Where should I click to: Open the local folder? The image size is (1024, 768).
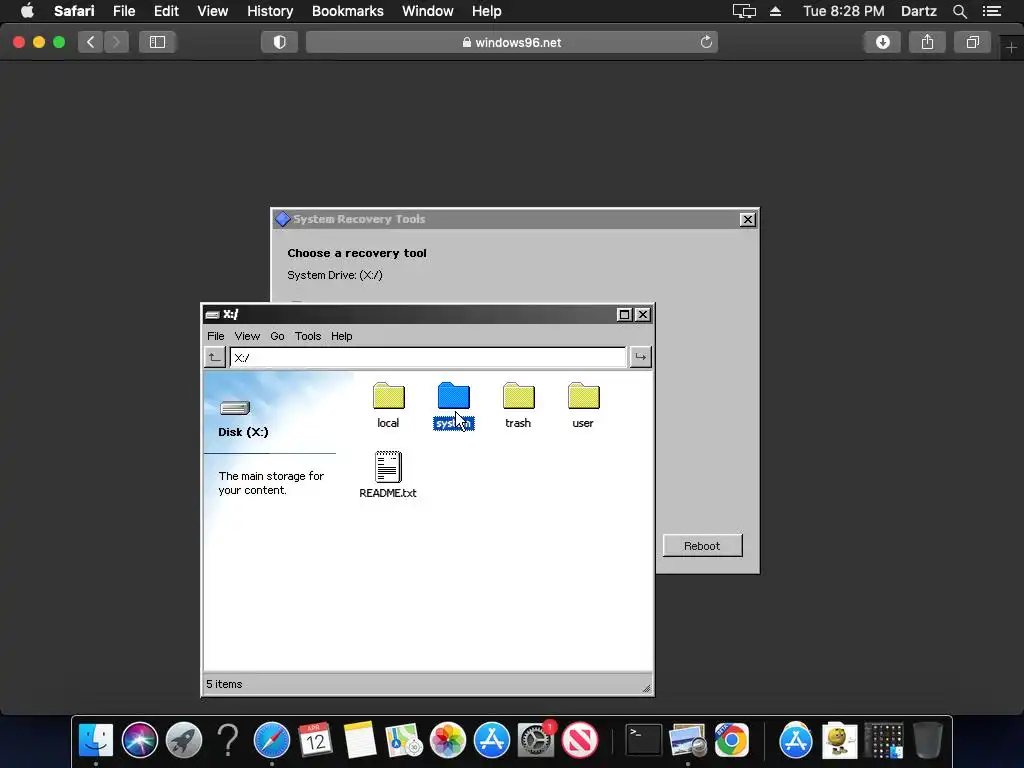389,405
